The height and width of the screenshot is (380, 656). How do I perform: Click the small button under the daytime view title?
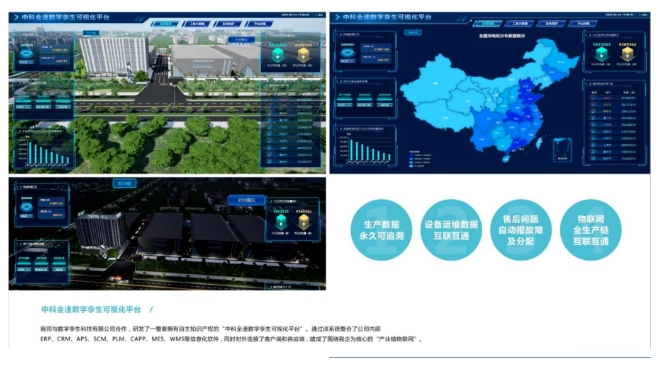tap(91, 33)
